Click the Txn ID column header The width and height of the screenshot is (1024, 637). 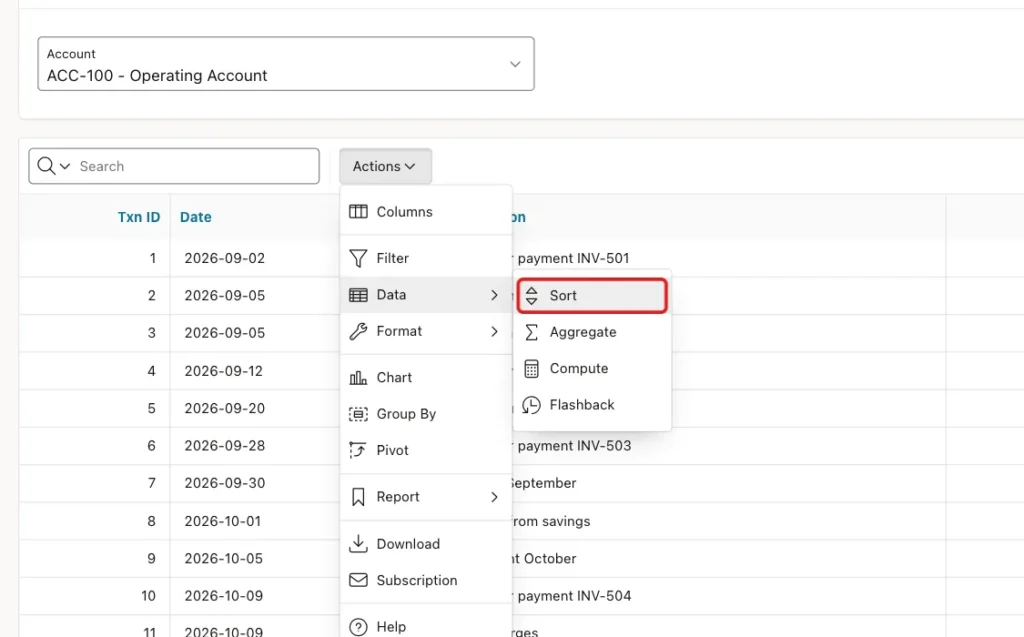(138, 217)
